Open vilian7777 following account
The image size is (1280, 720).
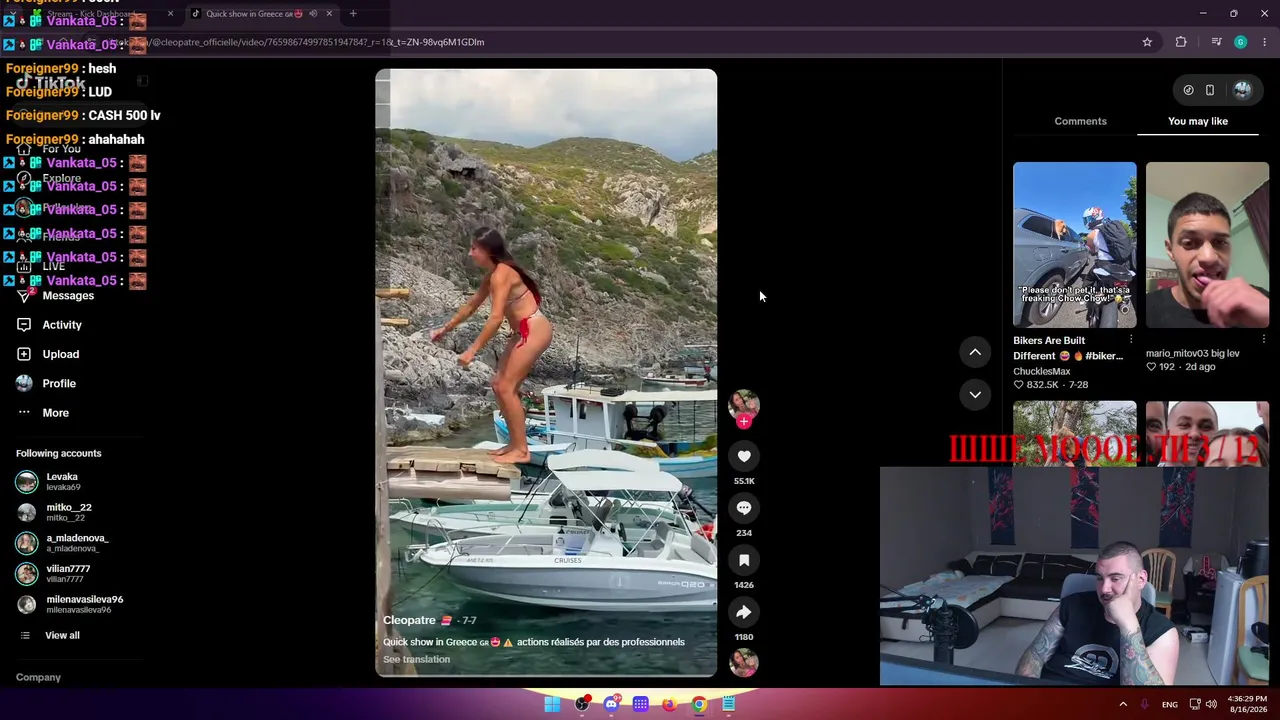(68, 573)
